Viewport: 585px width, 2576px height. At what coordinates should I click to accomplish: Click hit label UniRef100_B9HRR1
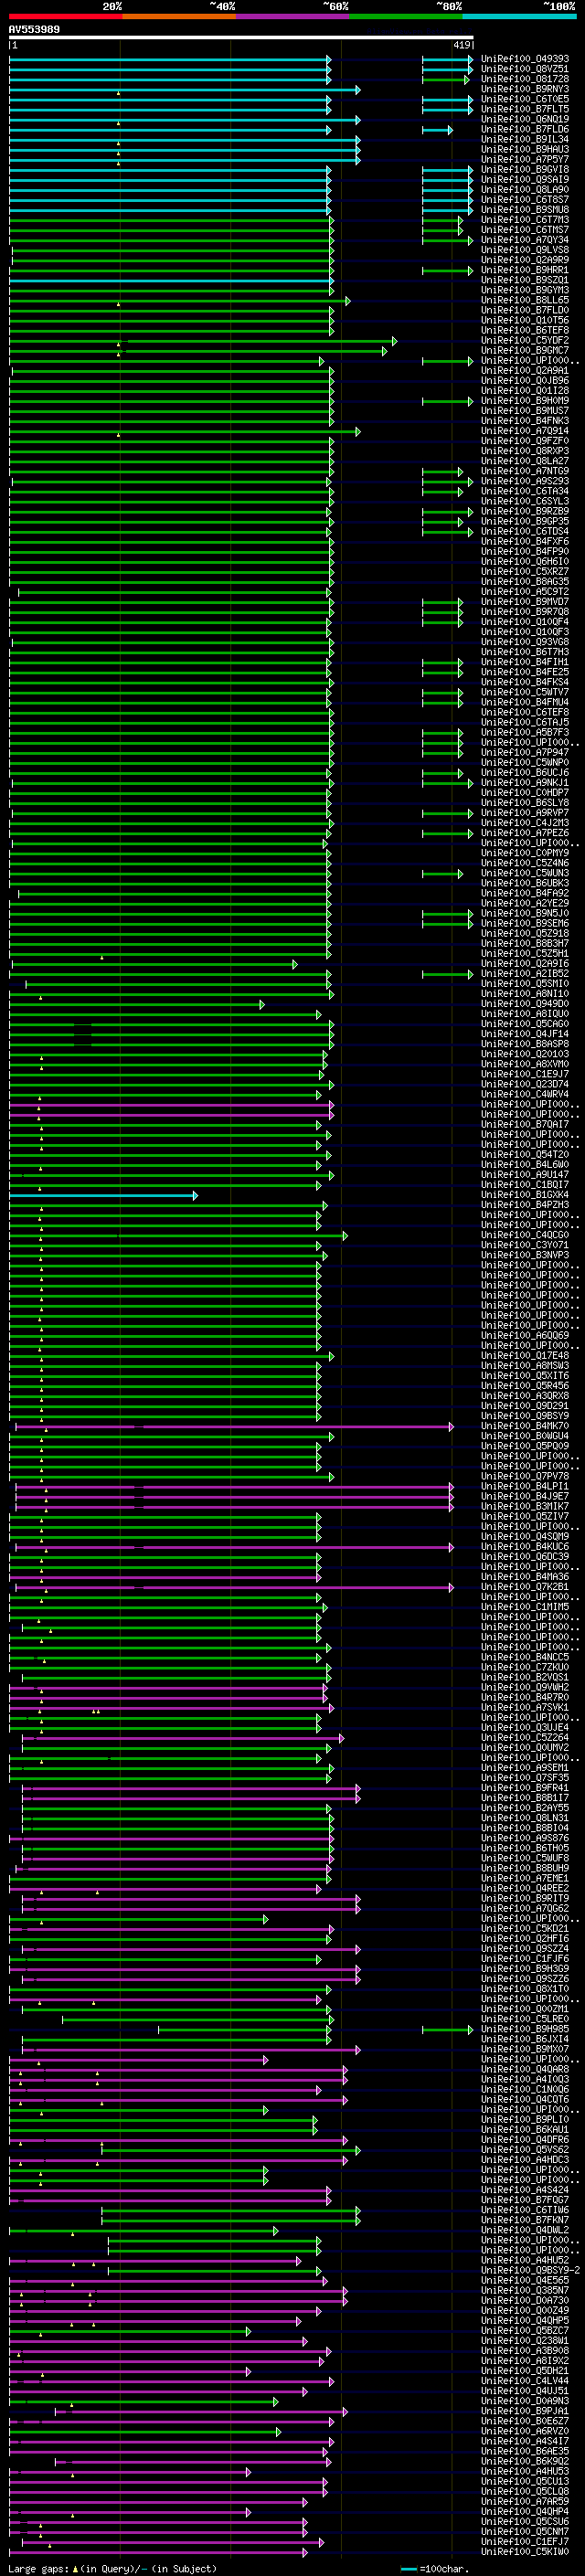[x=525, y=270]
